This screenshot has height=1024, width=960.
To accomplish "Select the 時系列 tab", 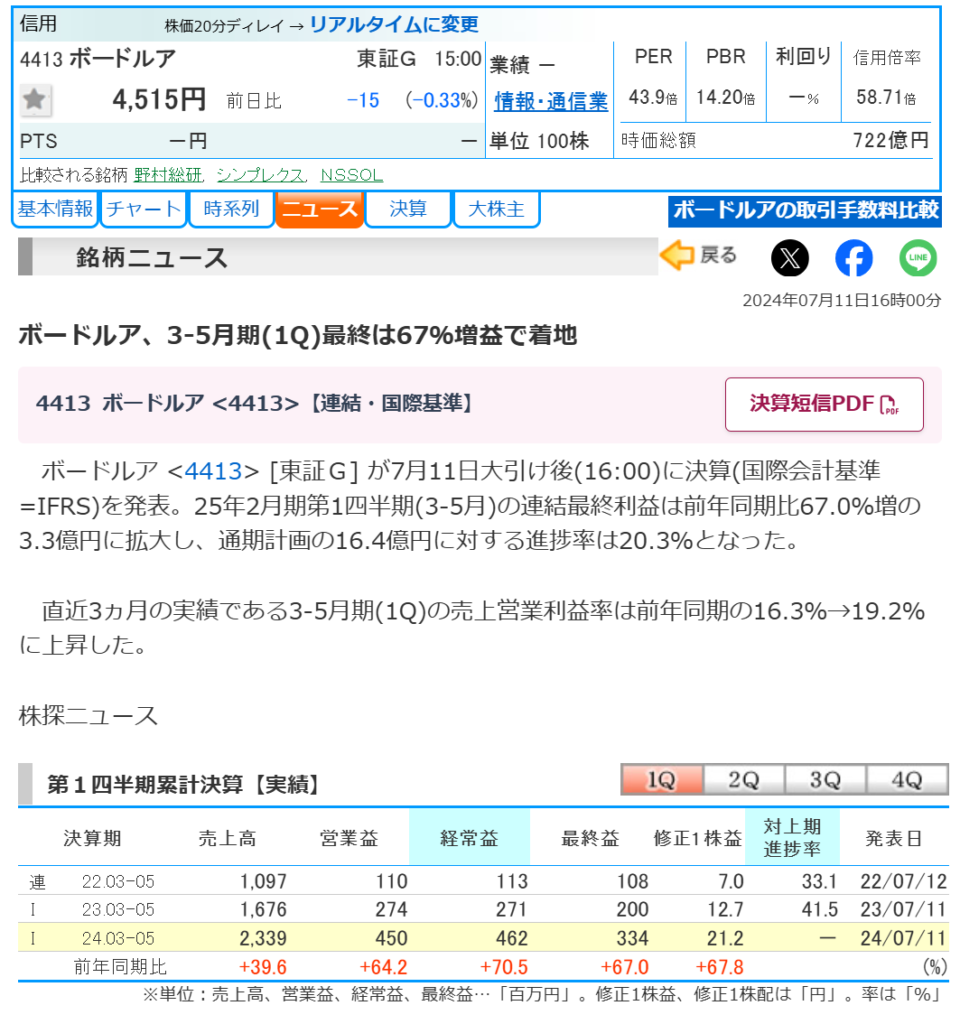I will click(231, 210).
